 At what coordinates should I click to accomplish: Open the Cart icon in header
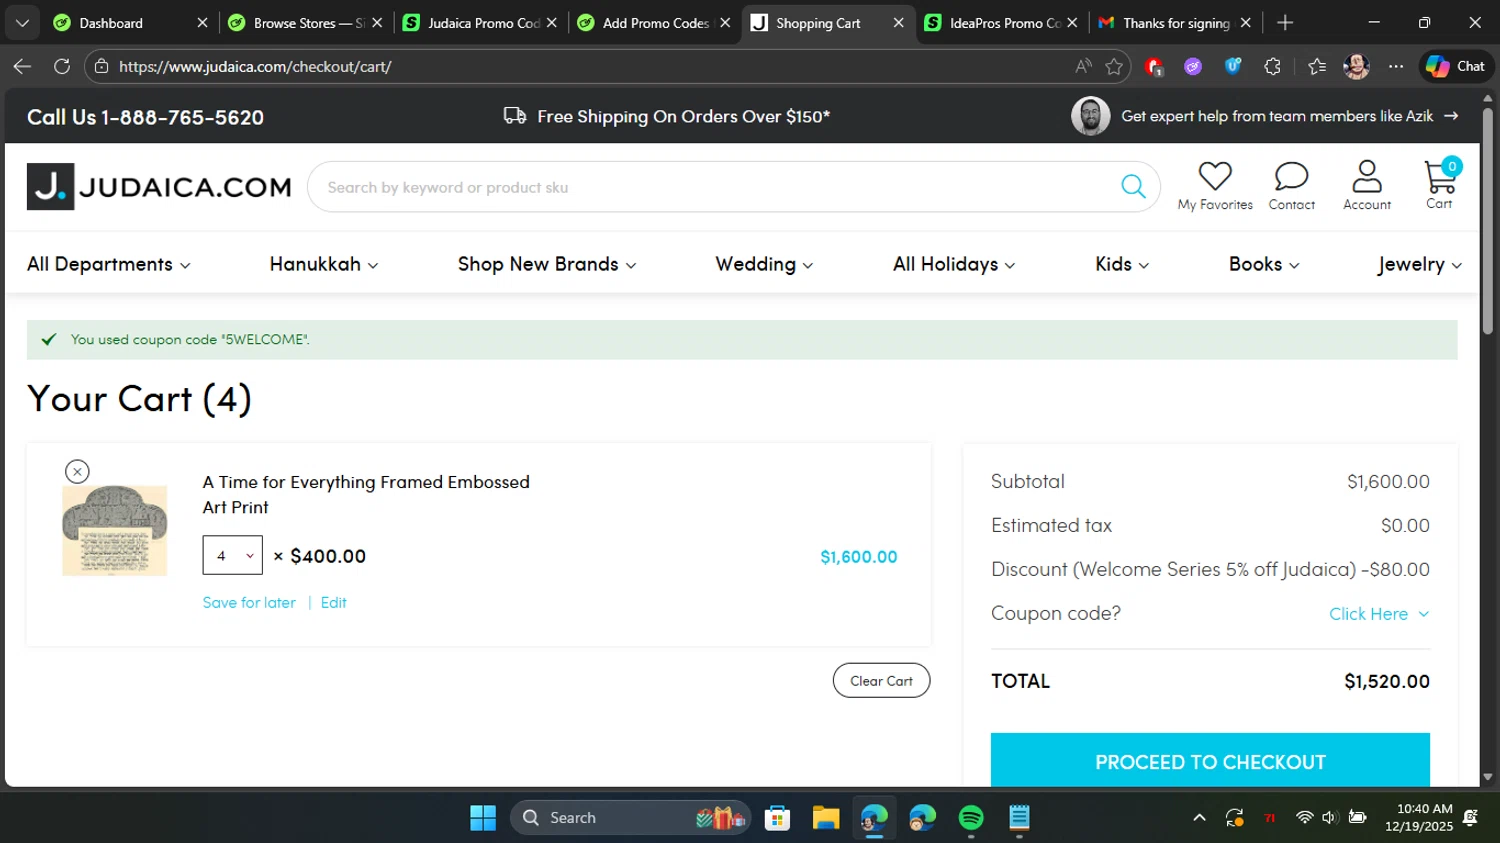tap(1440, 178)
